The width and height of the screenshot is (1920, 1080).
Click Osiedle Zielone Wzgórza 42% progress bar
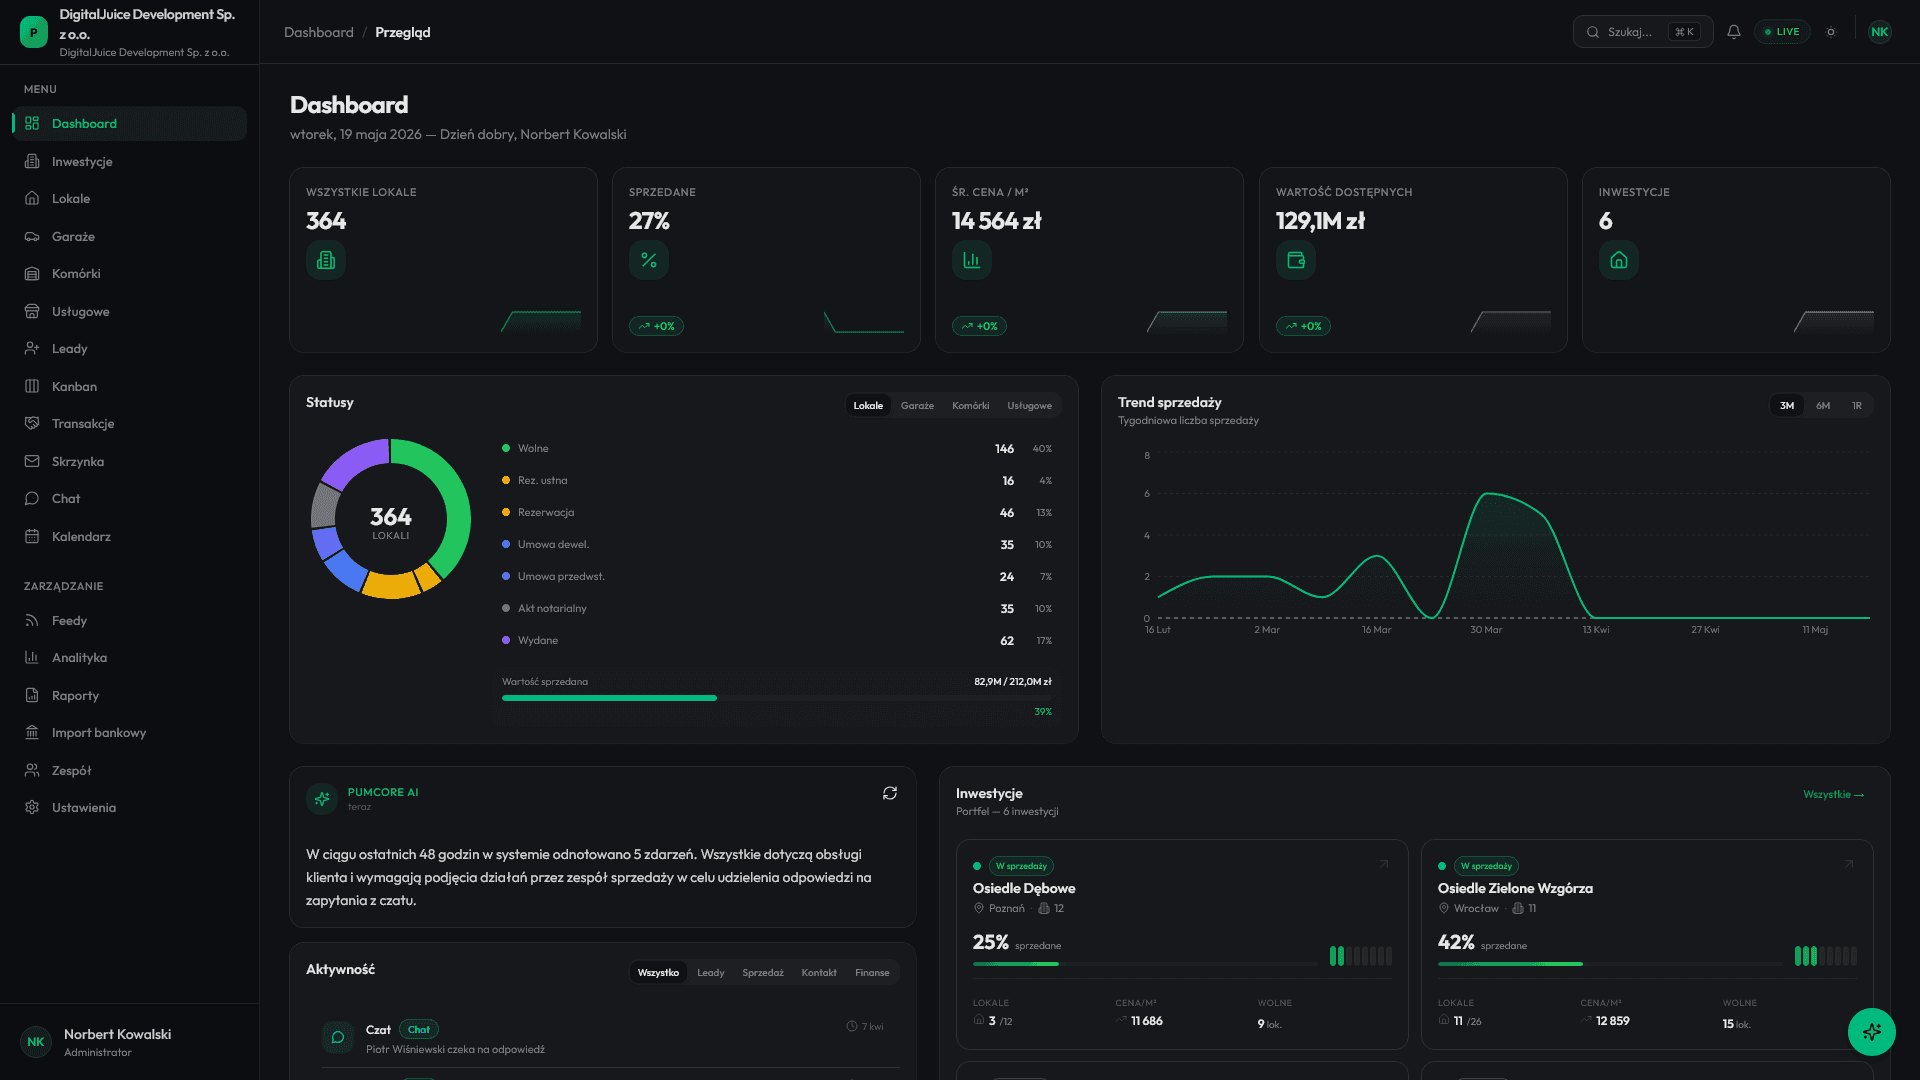coord(1609,964)
